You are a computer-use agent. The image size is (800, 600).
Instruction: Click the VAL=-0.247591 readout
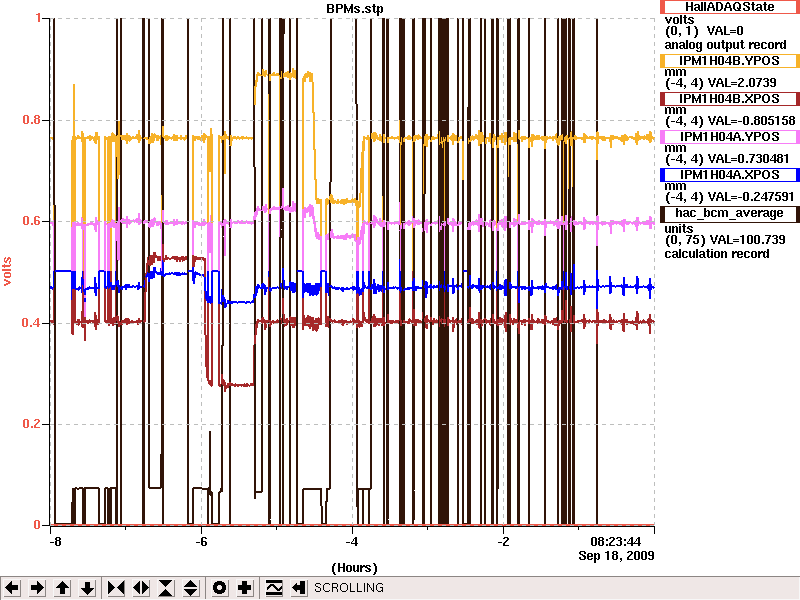click(750, 197)
